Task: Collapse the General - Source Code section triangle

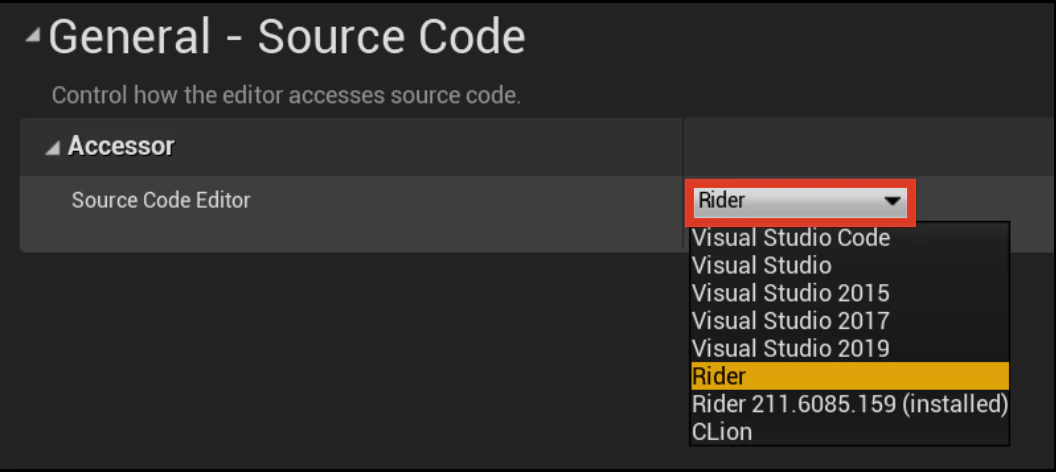Action: pyautogui.click(x=32, y=38)
